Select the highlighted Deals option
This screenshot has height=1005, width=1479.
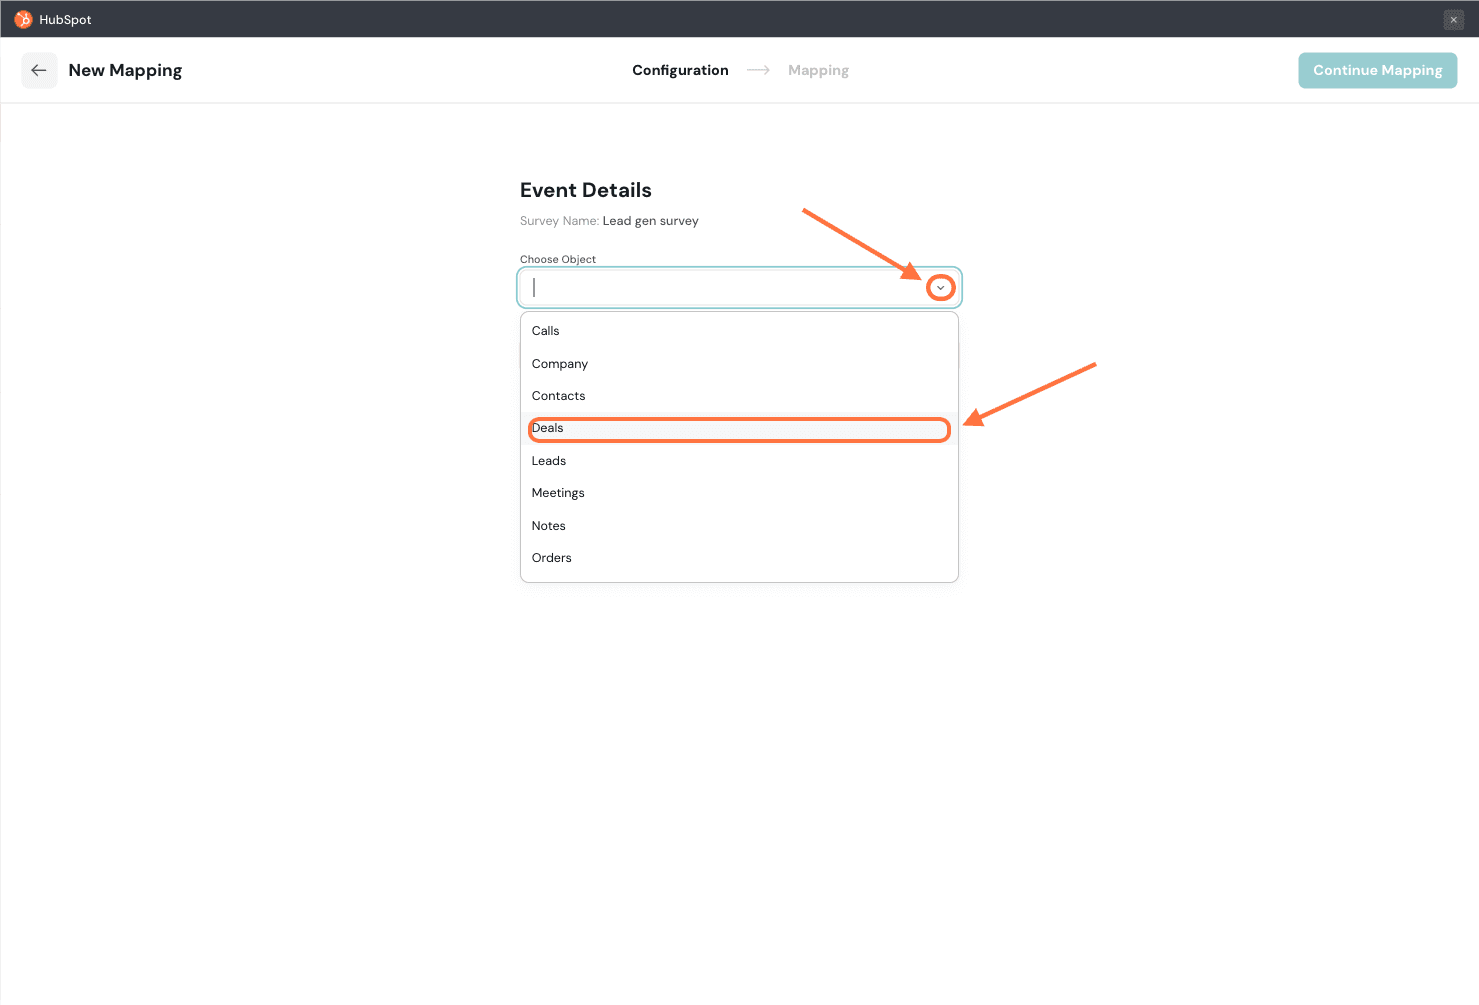click(548, 428)
